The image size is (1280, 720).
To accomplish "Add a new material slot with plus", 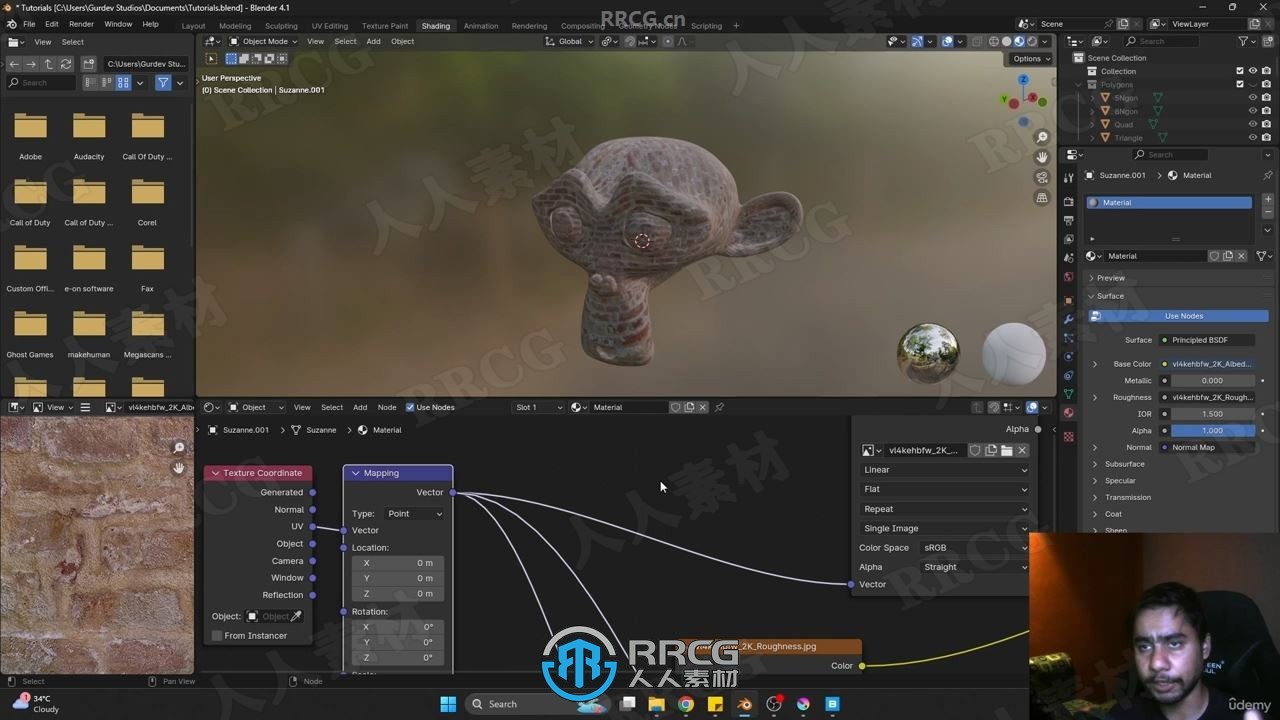I will [x=1268, y=200].
